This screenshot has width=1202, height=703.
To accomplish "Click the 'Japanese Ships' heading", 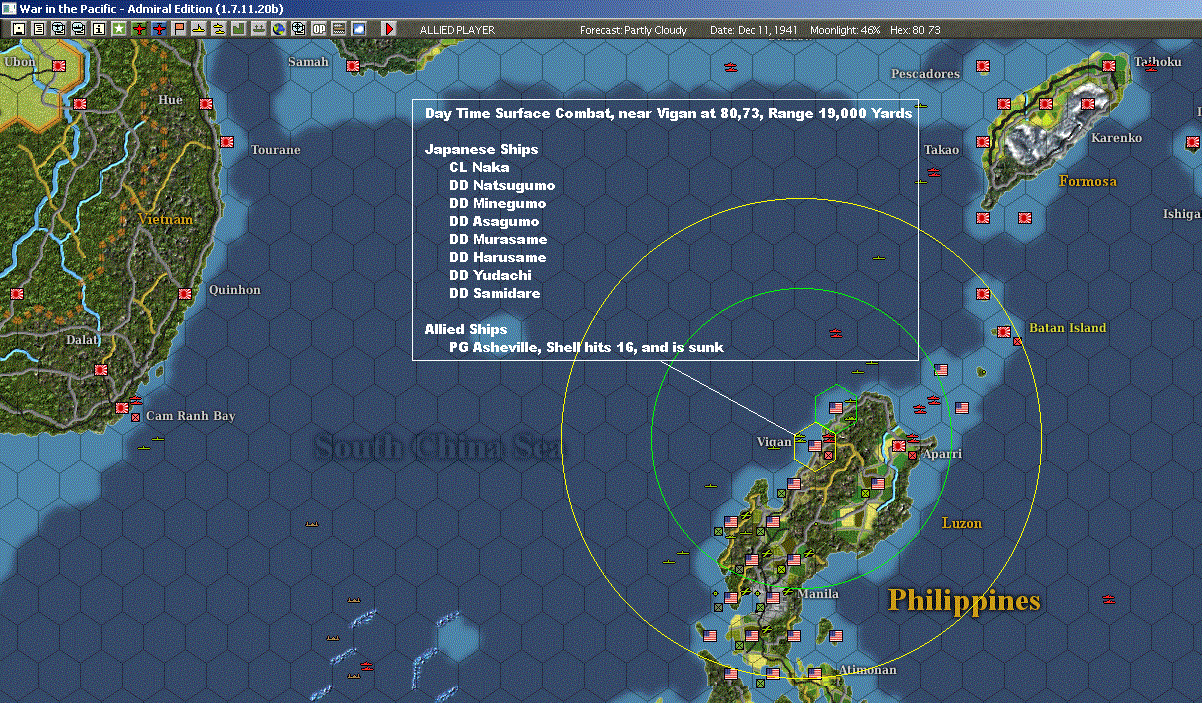I will (x=482, y=149).
